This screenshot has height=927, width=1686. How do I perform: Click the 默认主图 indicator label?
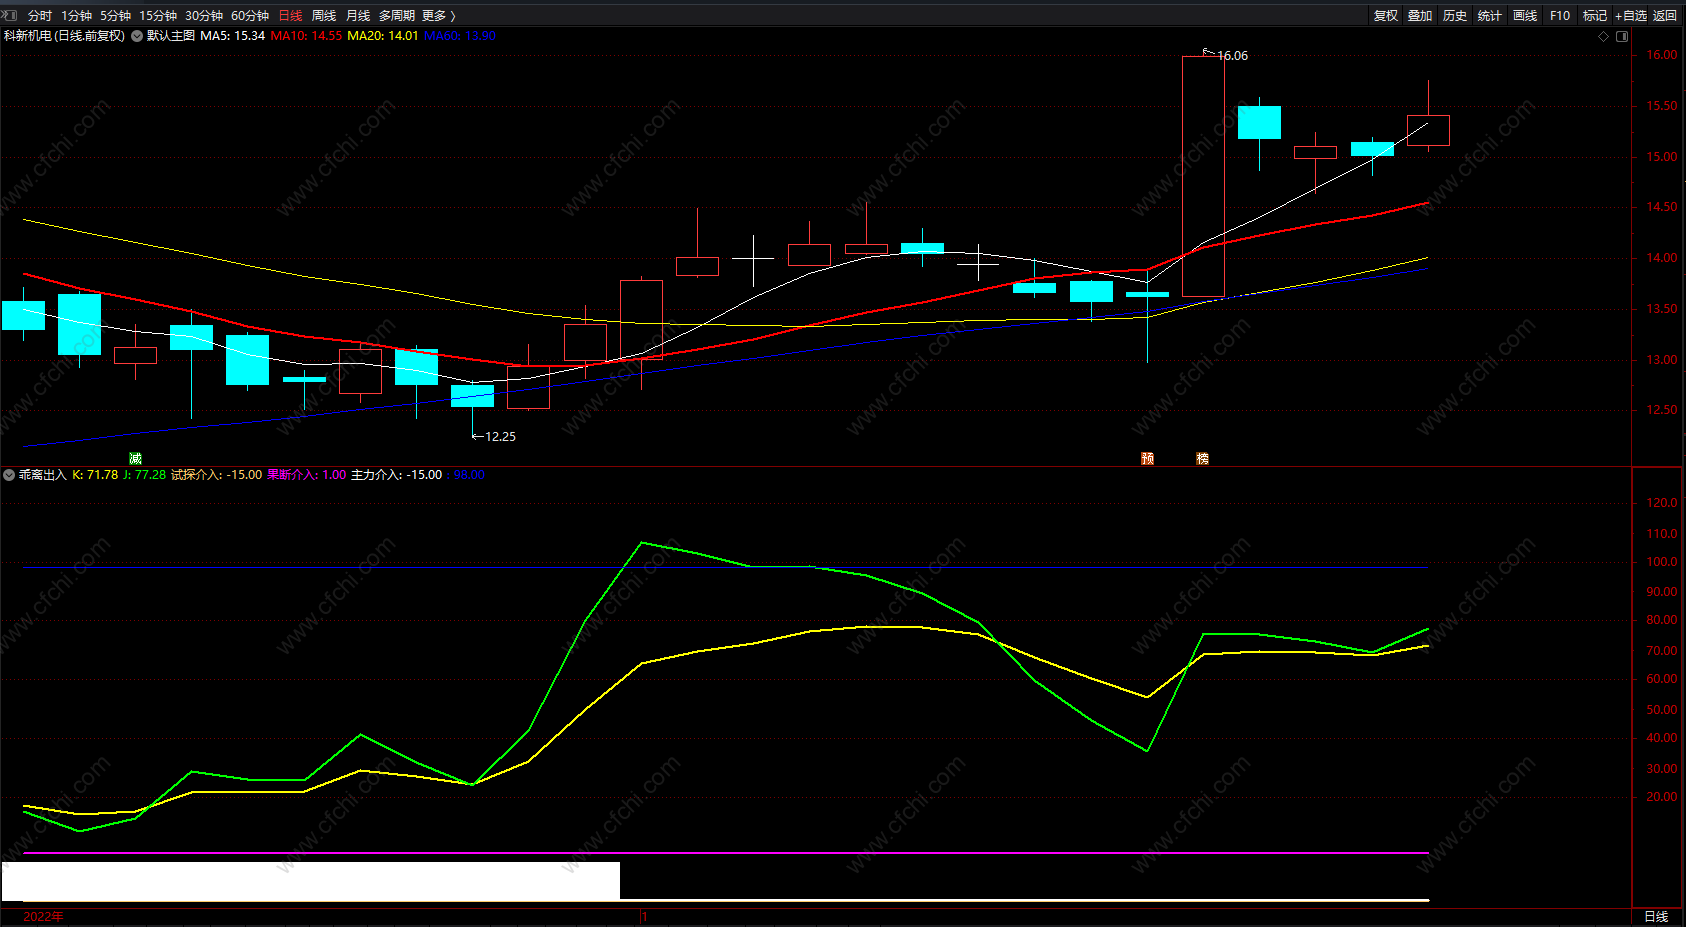pyautogui.click(x=171, y=36)
